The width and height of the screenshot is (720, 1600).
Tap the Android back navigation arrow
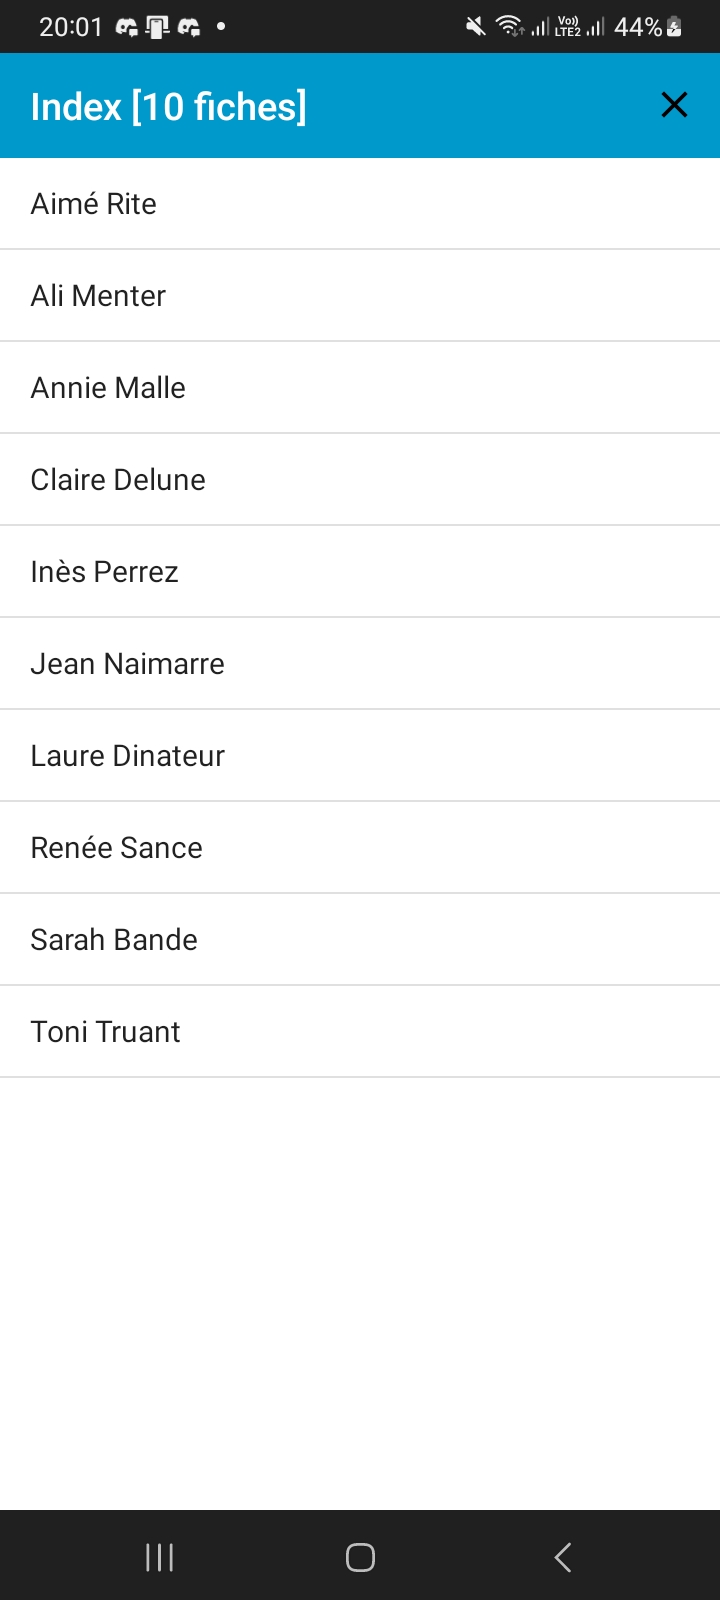[563, 1557]
